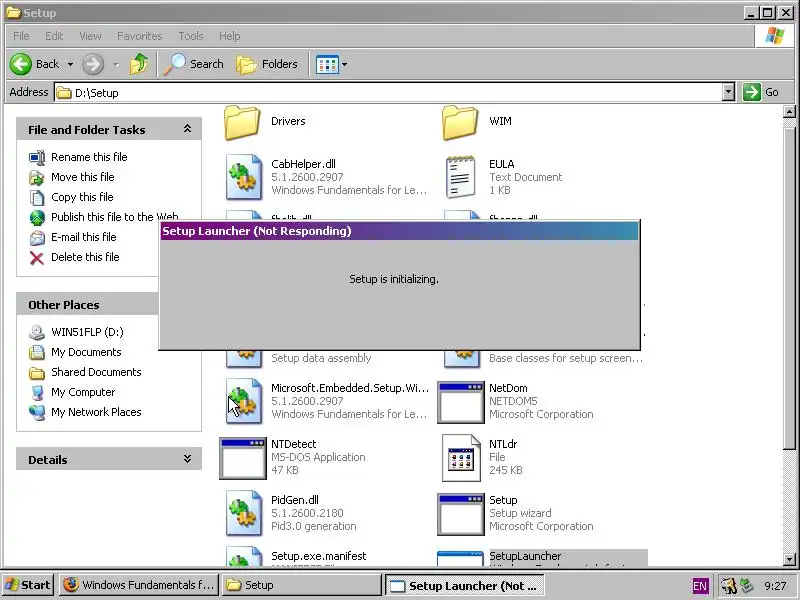Screen dimensions: 800x600
Task: Open WIN51FLP (D:) in Other Places
Action: coord(87,332)
